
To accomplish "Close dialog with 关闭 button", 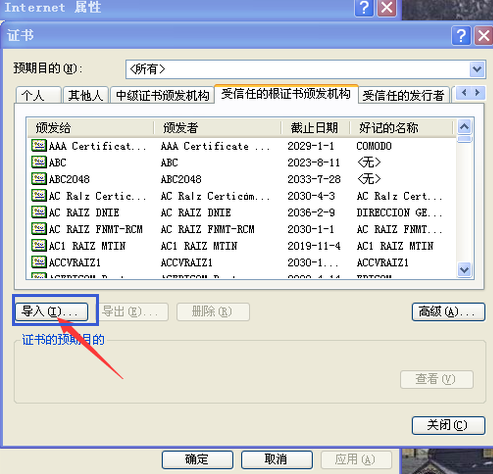I will 448,425.
